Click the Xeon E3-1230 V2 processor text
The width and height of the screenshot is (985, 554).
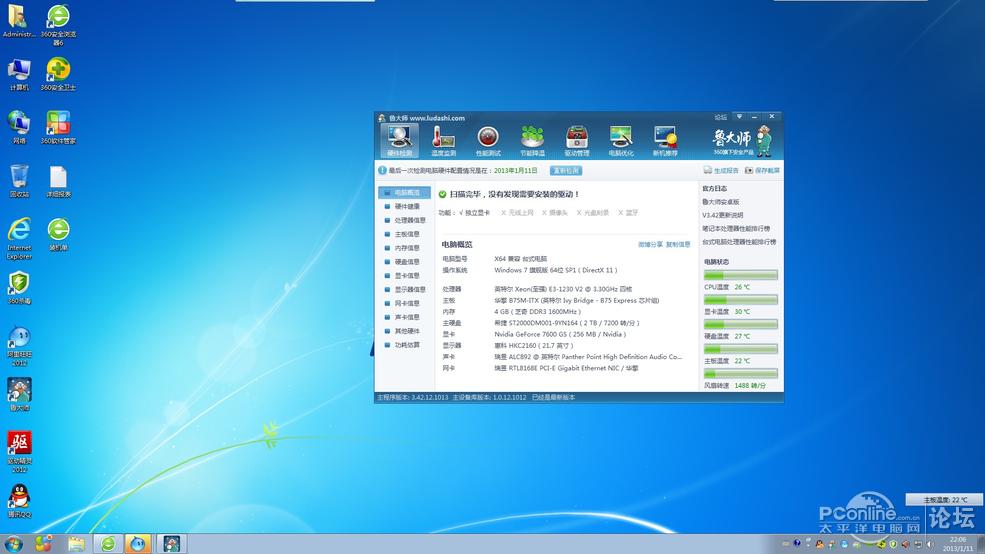(563, 289)
